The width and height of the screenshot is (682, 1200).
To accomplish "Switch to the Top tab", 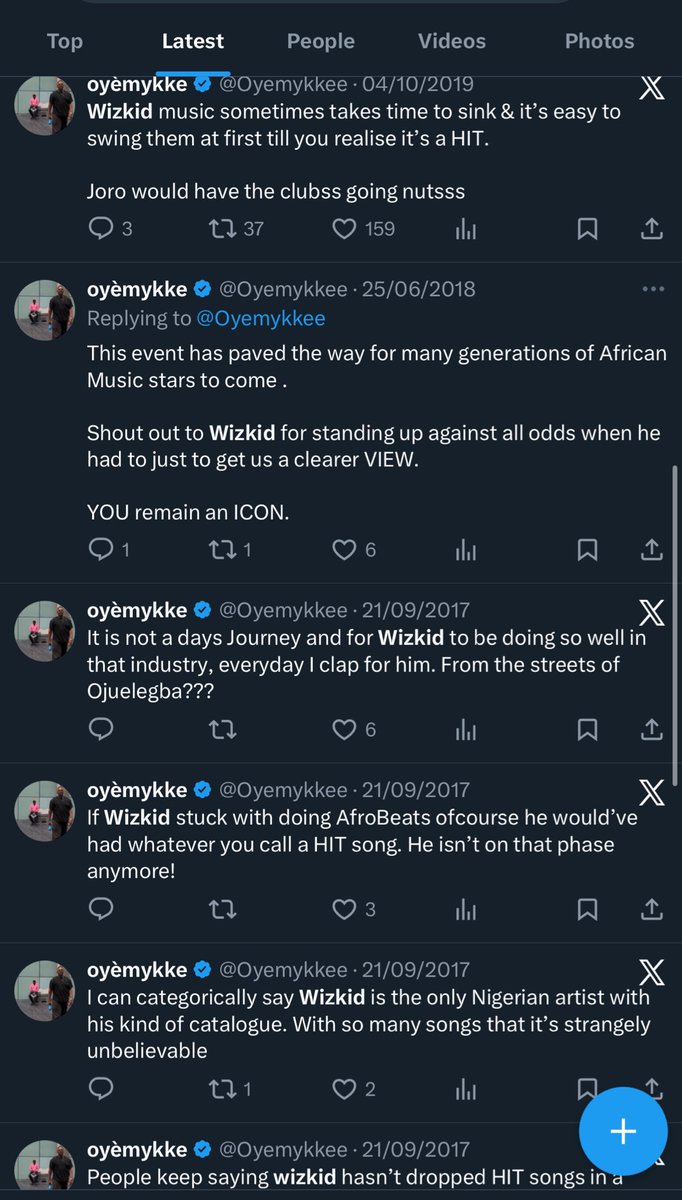I will click(x=65, y=41).
